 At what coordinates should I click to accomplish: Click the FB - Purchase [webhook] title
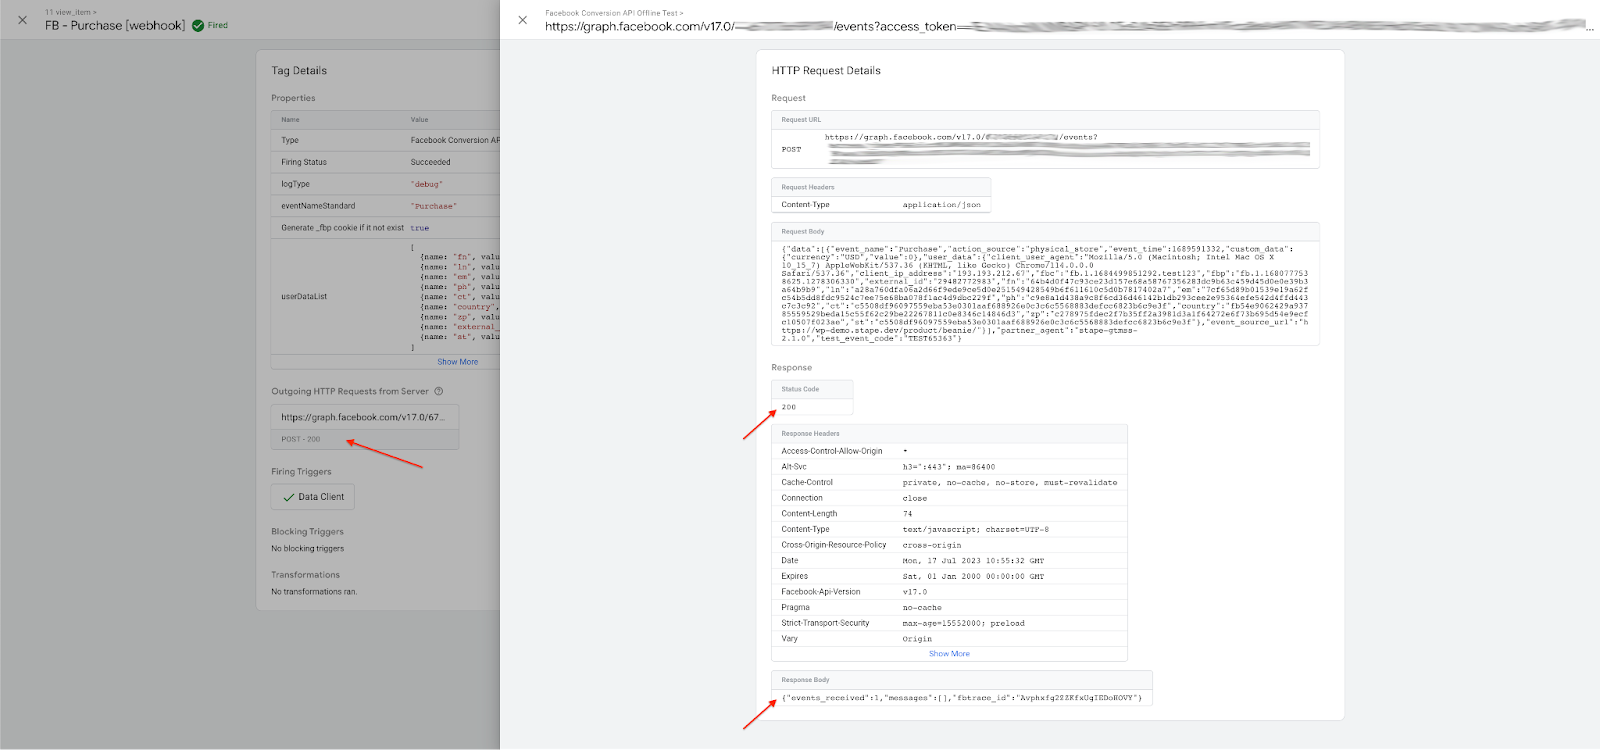(x=115, y=25)
